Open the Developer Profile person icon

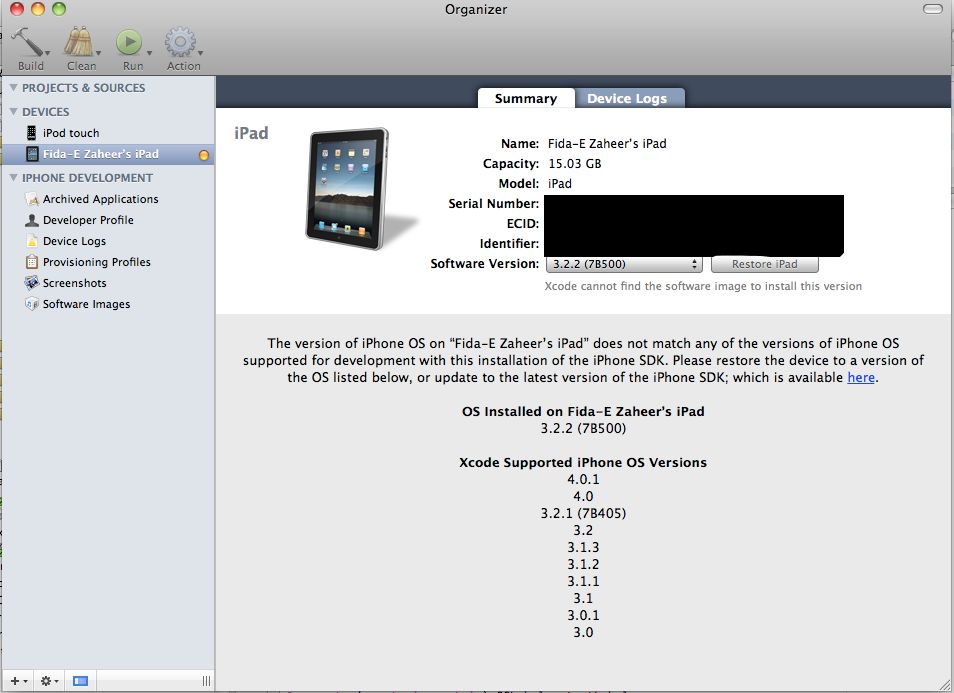[32, 220]
